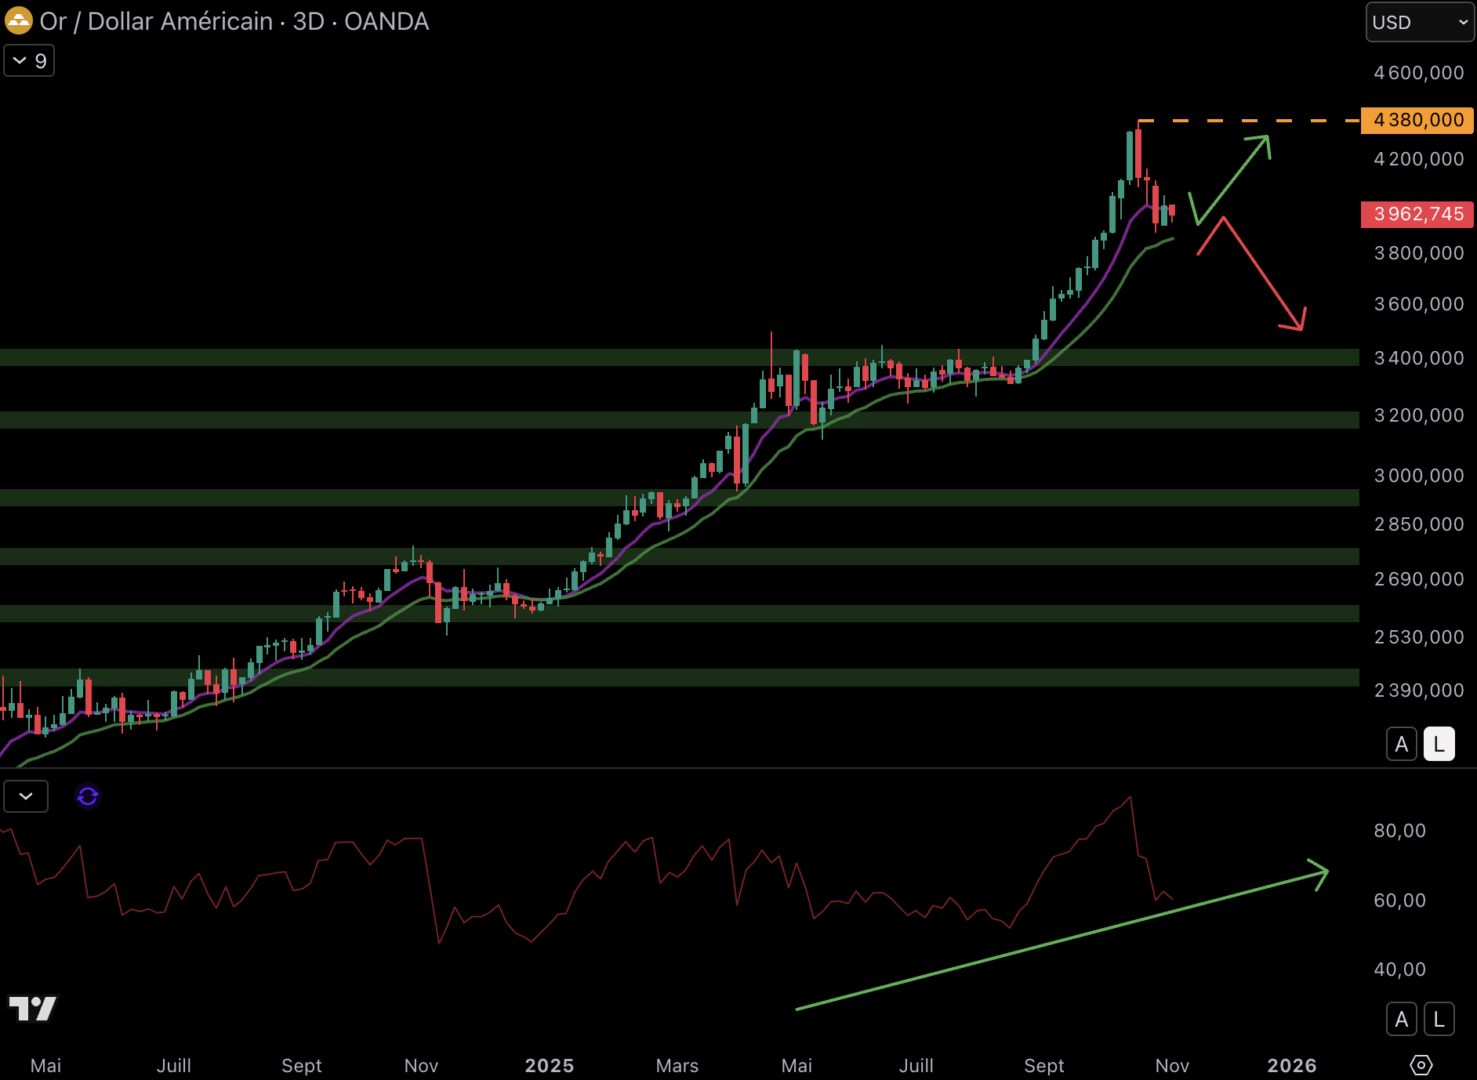Toggle log scale L on main price pane
Screen dimensions: 1477x1080
[x=1439, y=744]
